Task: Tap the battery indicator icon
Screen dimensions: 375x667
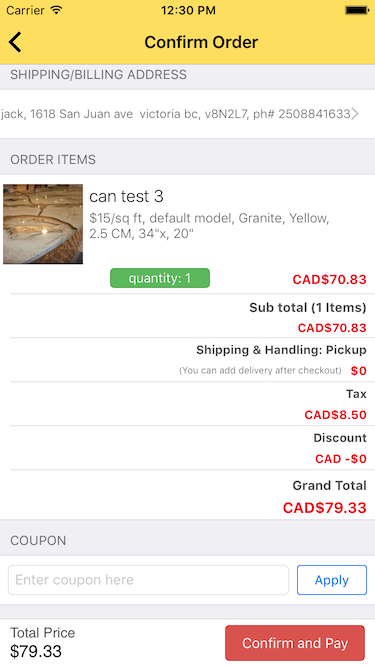Action: [356, 10]
